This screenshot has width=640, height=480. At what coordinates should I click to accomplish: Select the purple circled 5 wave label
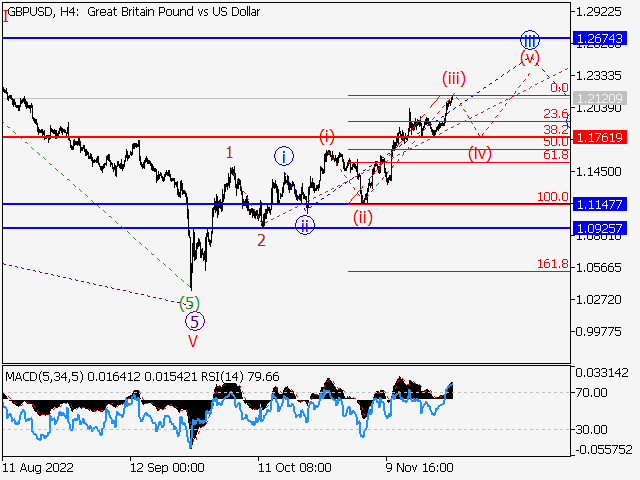tap(195, 322)
